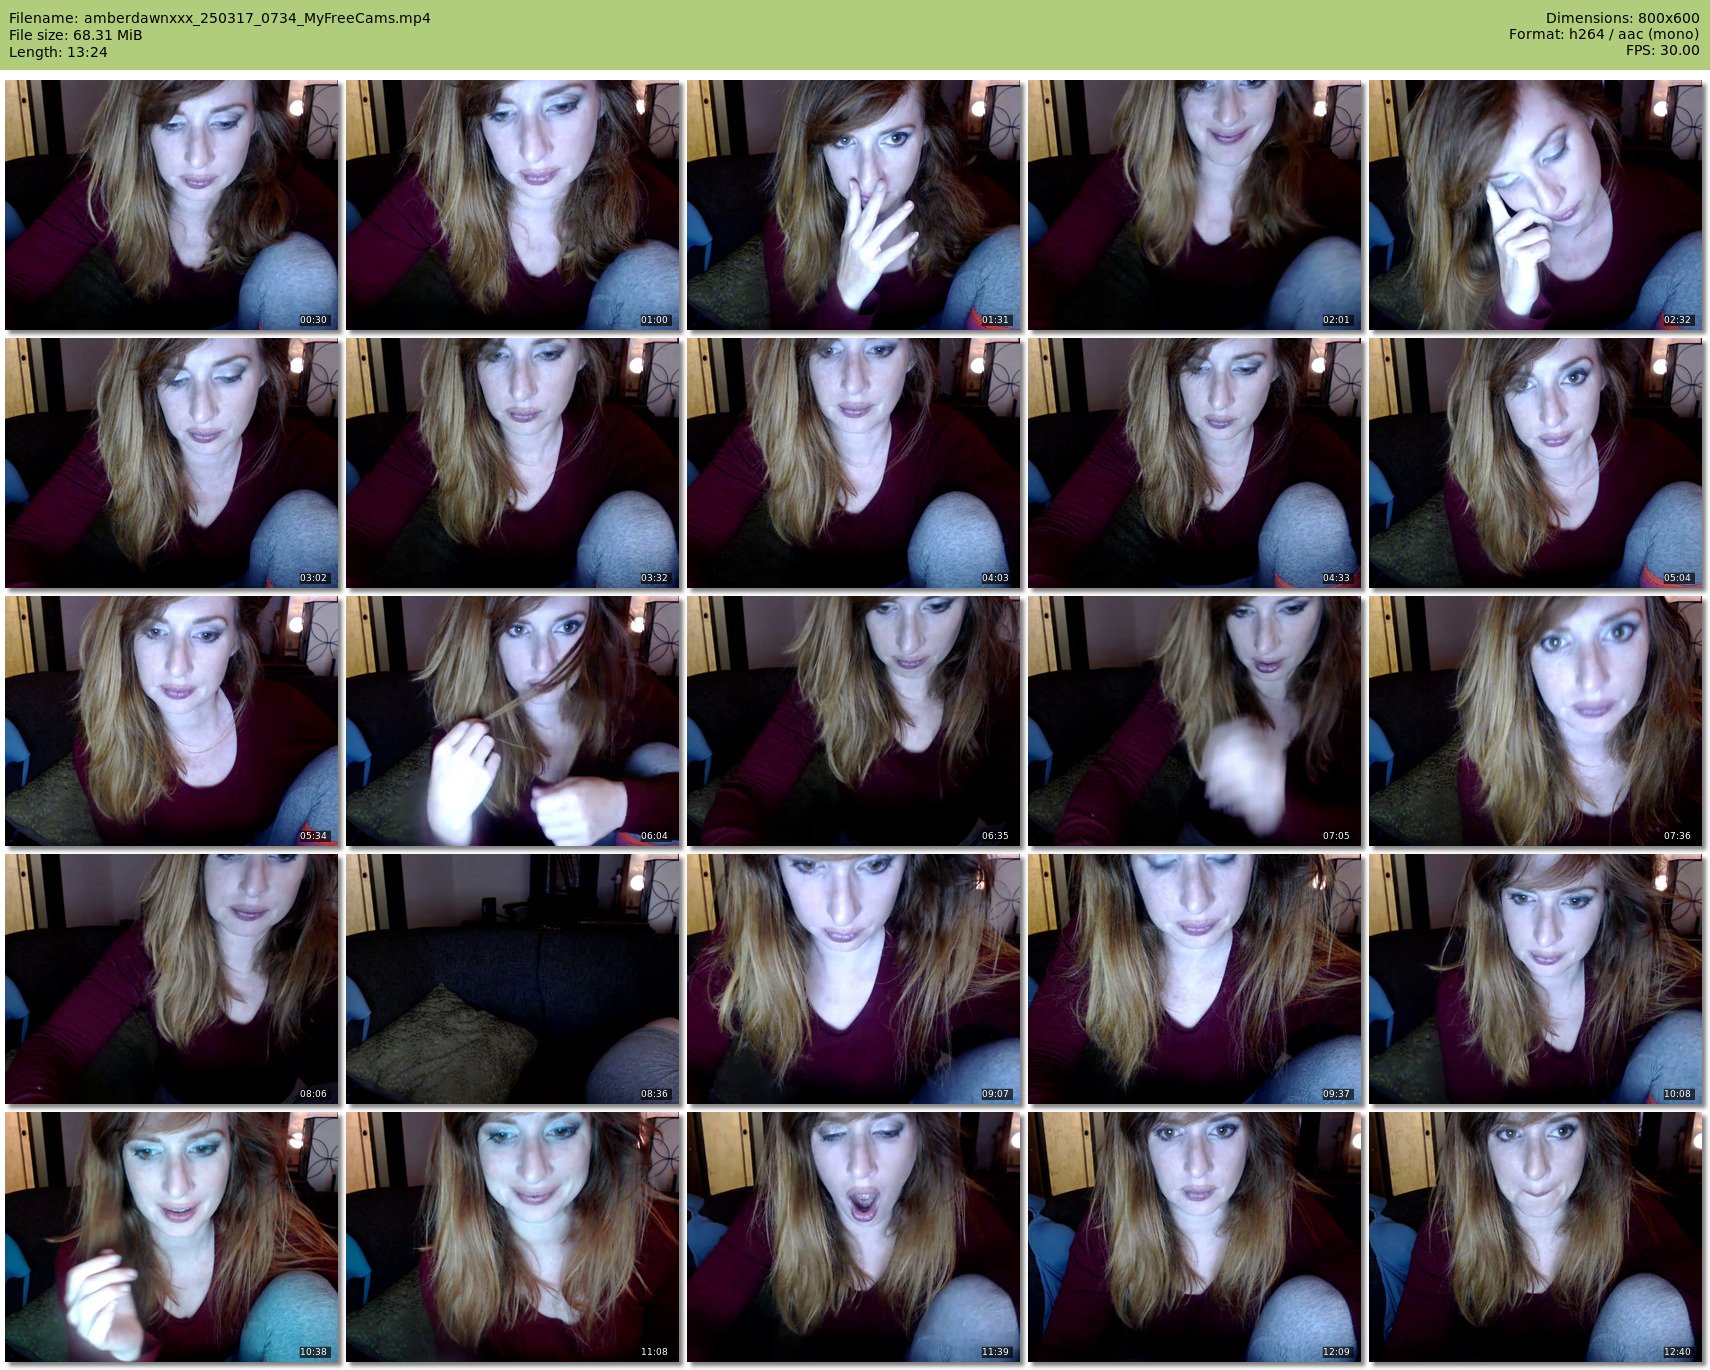Click the frame marked 03:02
Viewport: 1710px width, 1370px height.
coord(172,463)
